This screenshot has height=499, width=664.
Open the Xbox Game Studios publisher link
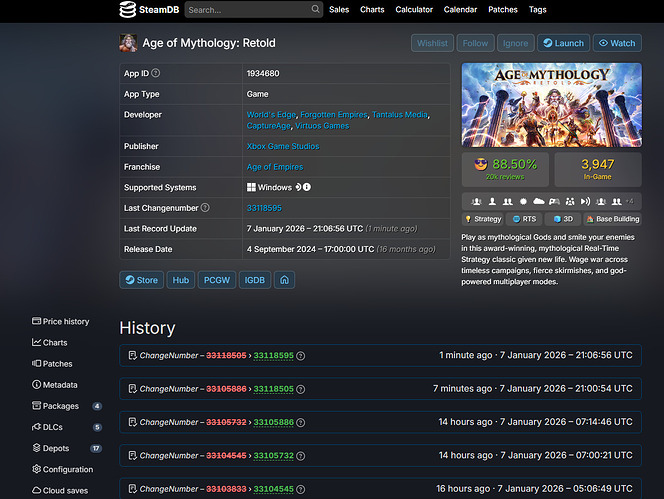283,146
